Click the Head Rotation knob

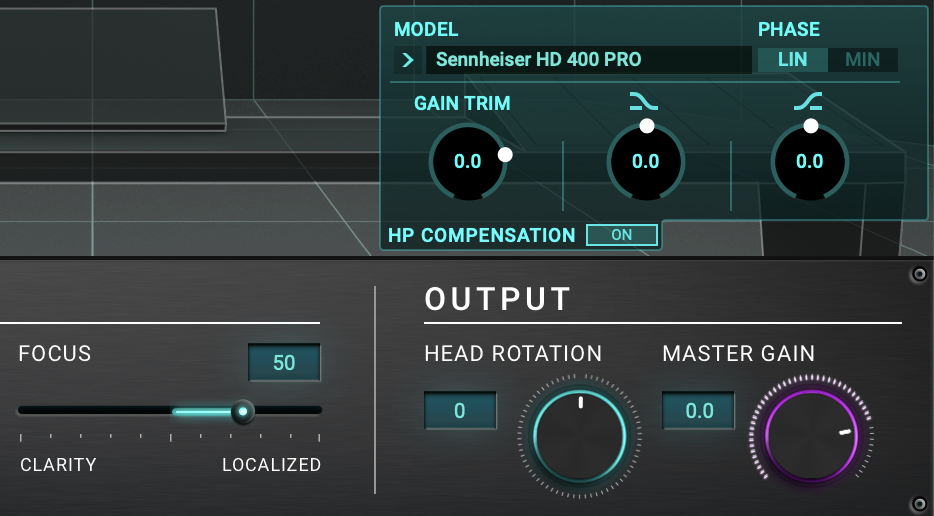(x=579, y=436)
